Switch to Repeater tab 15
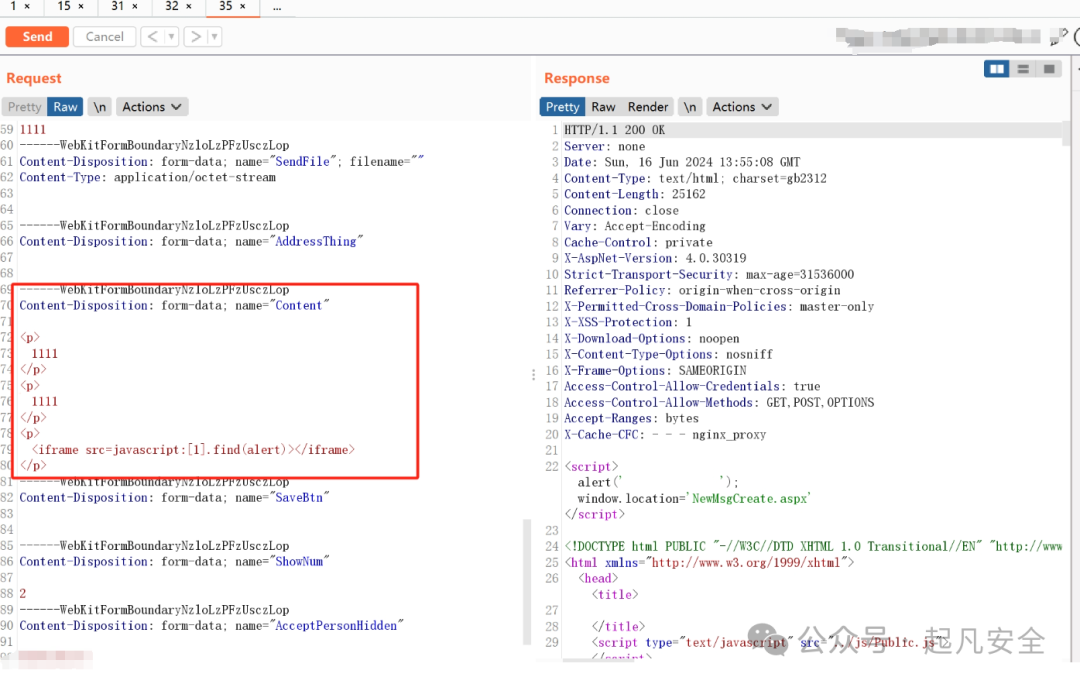1080x684 pixels. click(x=63, y=6)
